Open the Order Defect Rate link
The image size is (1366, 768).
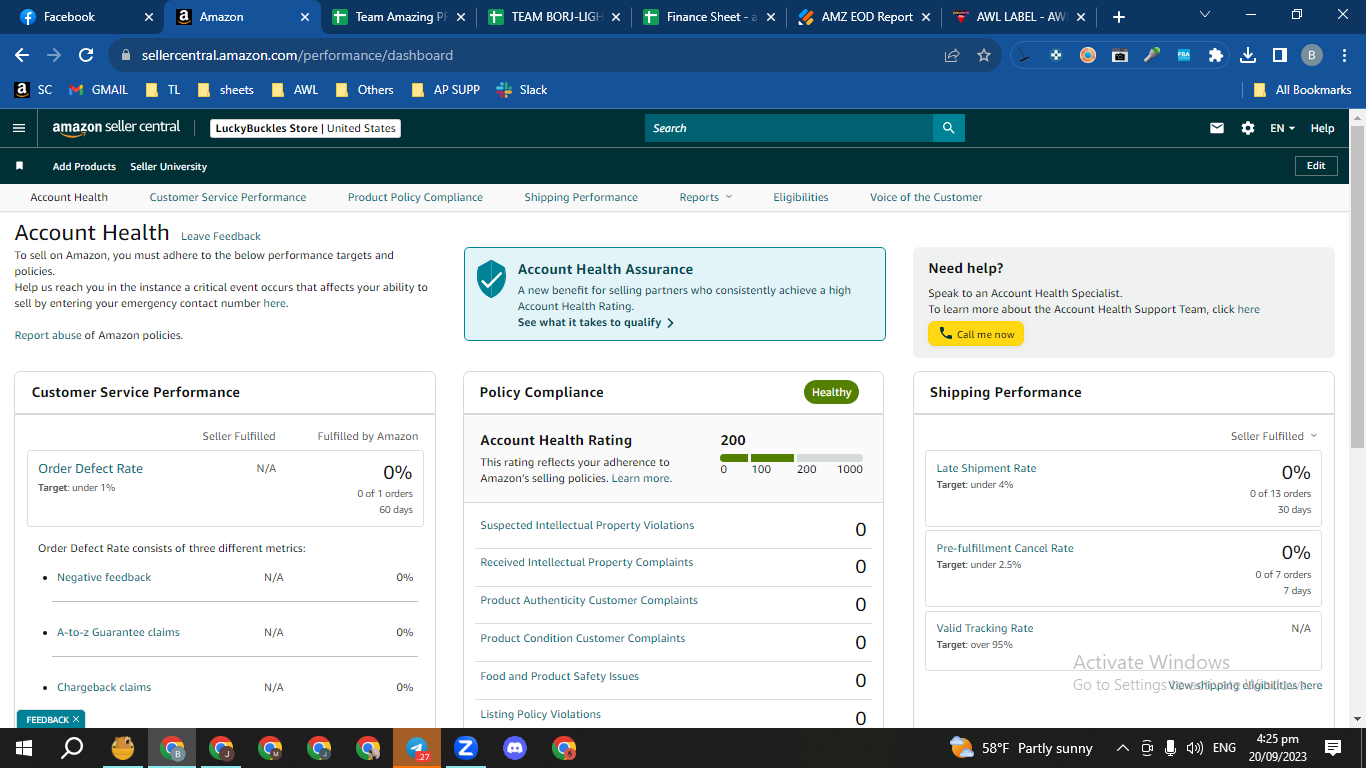coord(90,468)
